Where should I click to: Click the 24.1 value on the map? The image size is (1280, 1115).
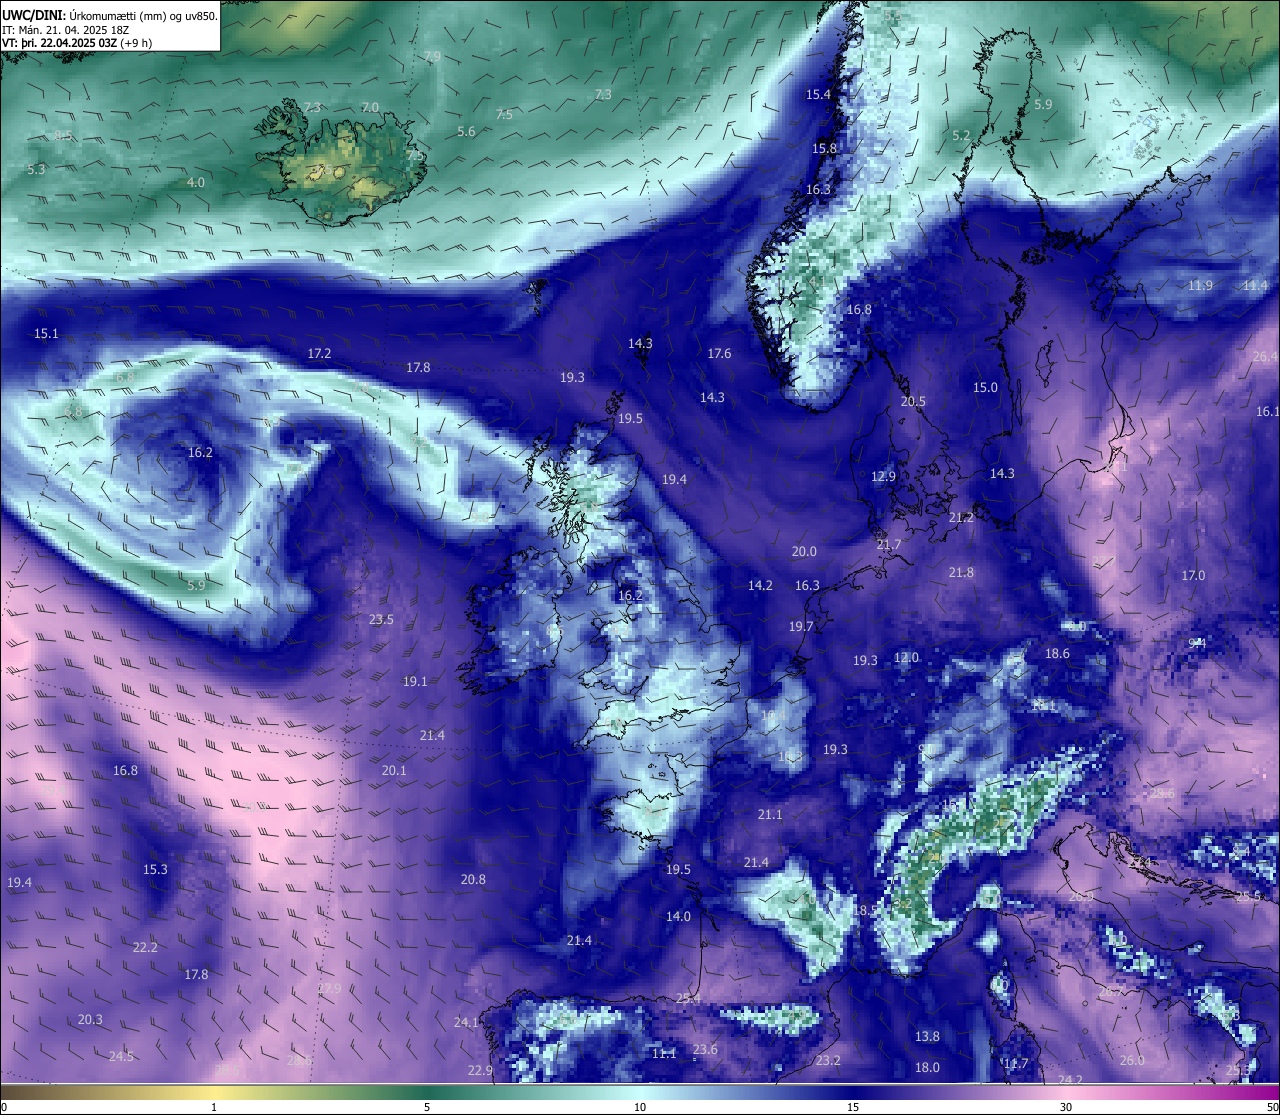tap(466, 1023)
